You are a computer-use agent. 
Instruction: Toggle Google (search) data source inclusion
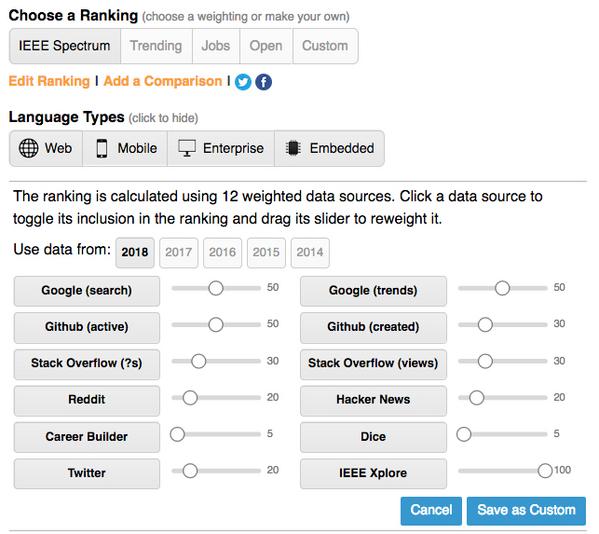[x=87, y=291]
